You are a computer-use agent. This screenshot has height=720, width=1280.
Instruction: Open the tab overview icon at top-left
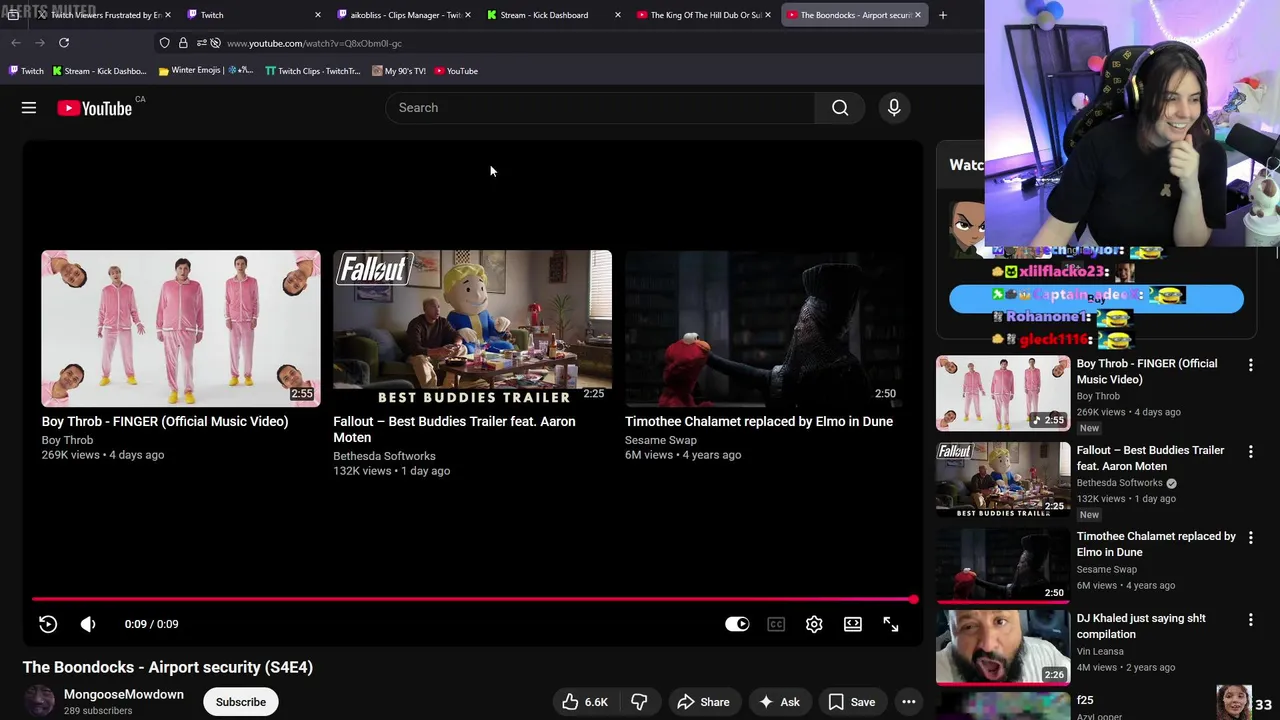coord(13,15)
